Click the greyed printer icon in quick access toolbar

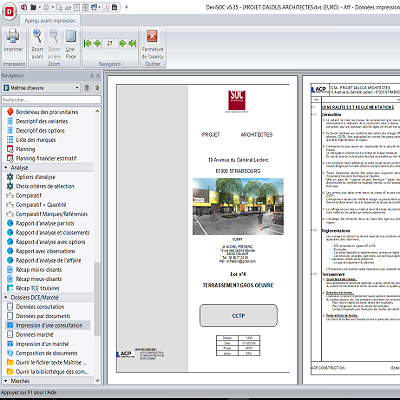tap(46, 7)
